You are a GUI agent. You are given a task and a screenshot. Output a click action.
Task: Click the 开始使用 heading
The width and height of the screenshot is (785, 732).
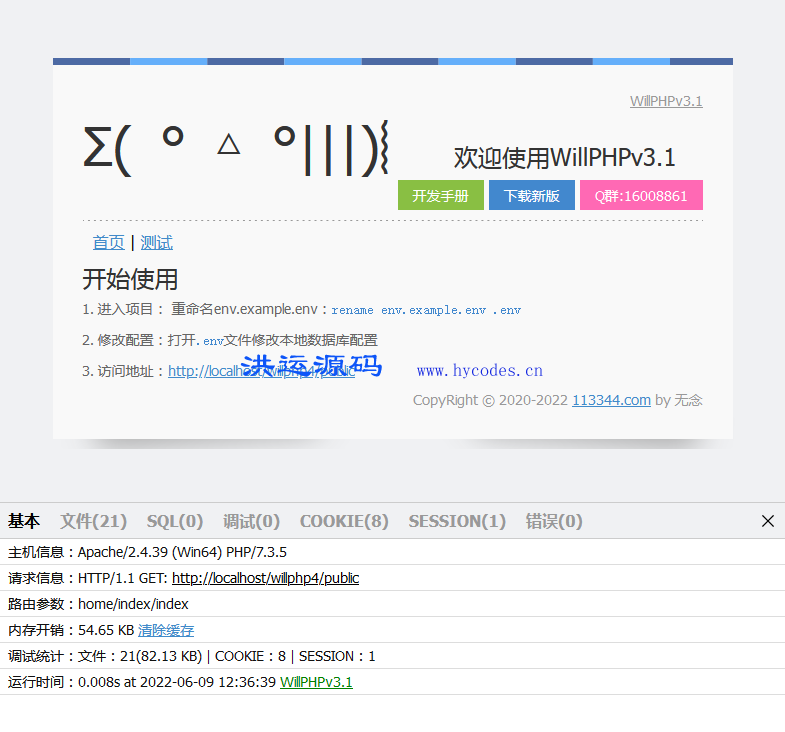click(130, 279)
